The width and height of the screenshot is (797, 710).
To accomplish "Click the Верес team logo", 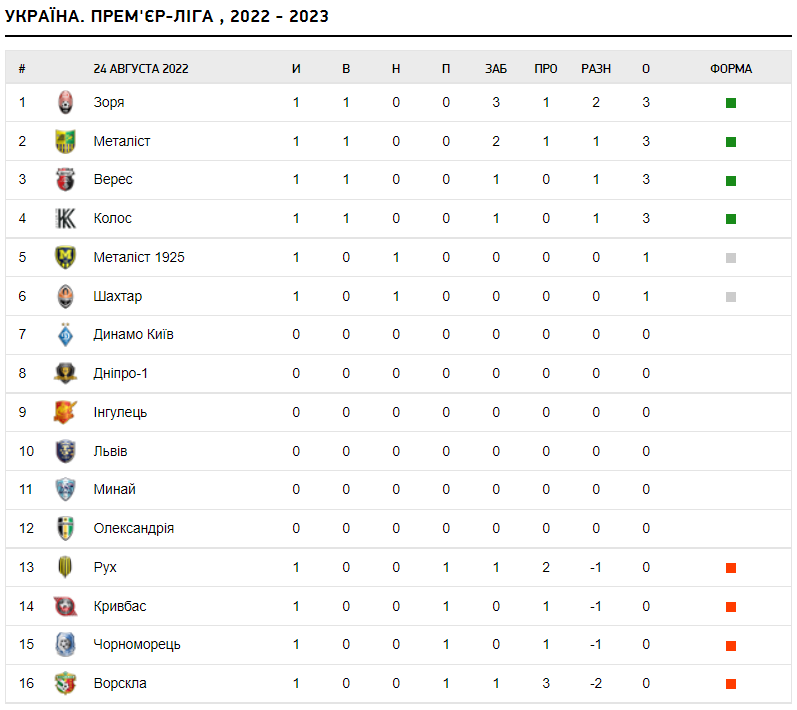I will 66,180.
